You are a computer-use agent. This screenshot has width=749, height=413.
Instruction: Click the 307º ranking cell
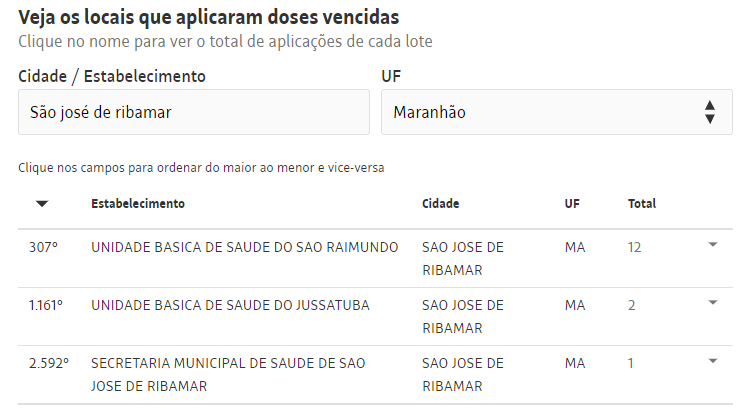coord(44,247)
